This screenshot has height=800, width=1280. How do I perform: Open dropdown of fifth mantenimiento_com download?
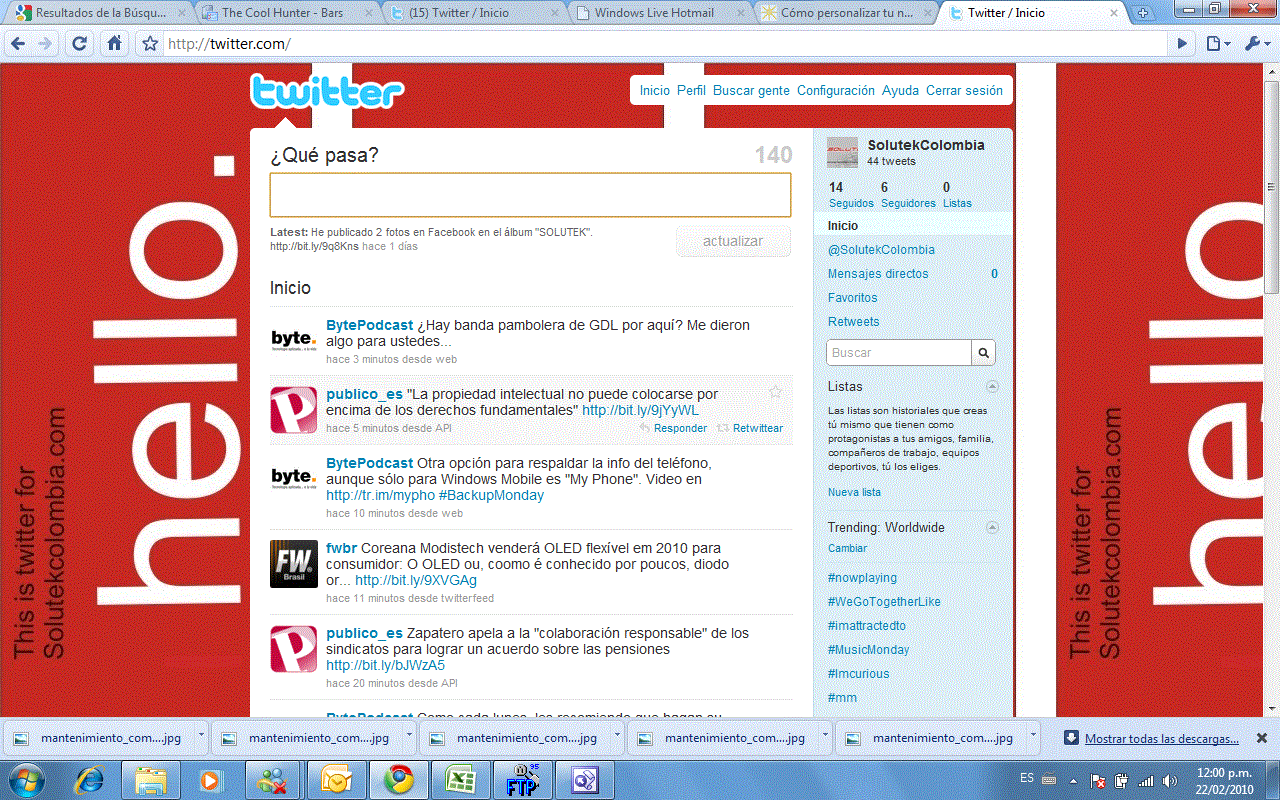(1033, 734)
